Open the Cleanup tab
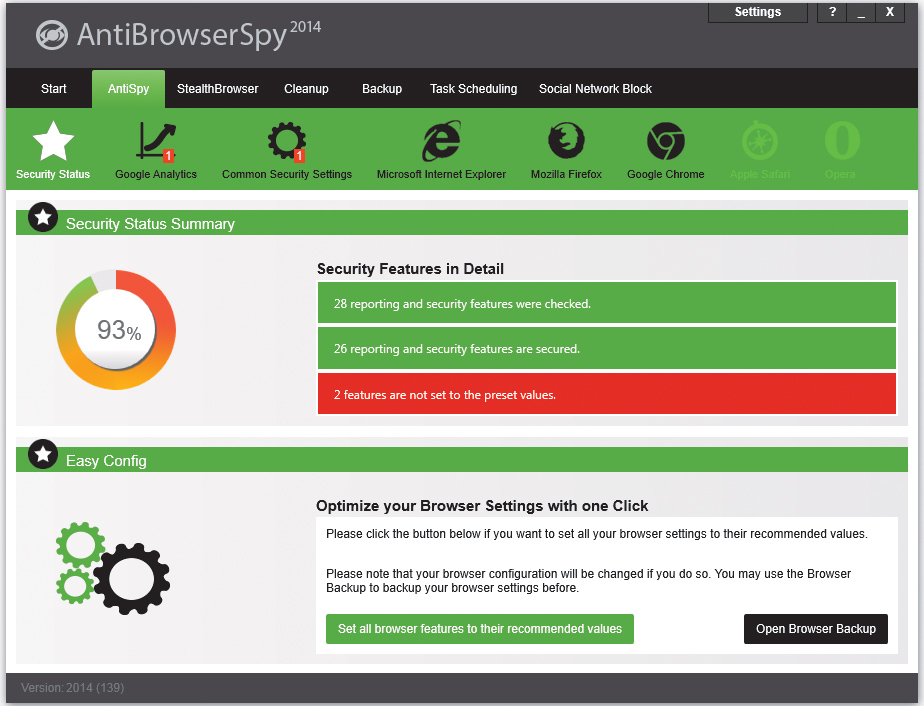The image size is (924, 706). (306, 88)
